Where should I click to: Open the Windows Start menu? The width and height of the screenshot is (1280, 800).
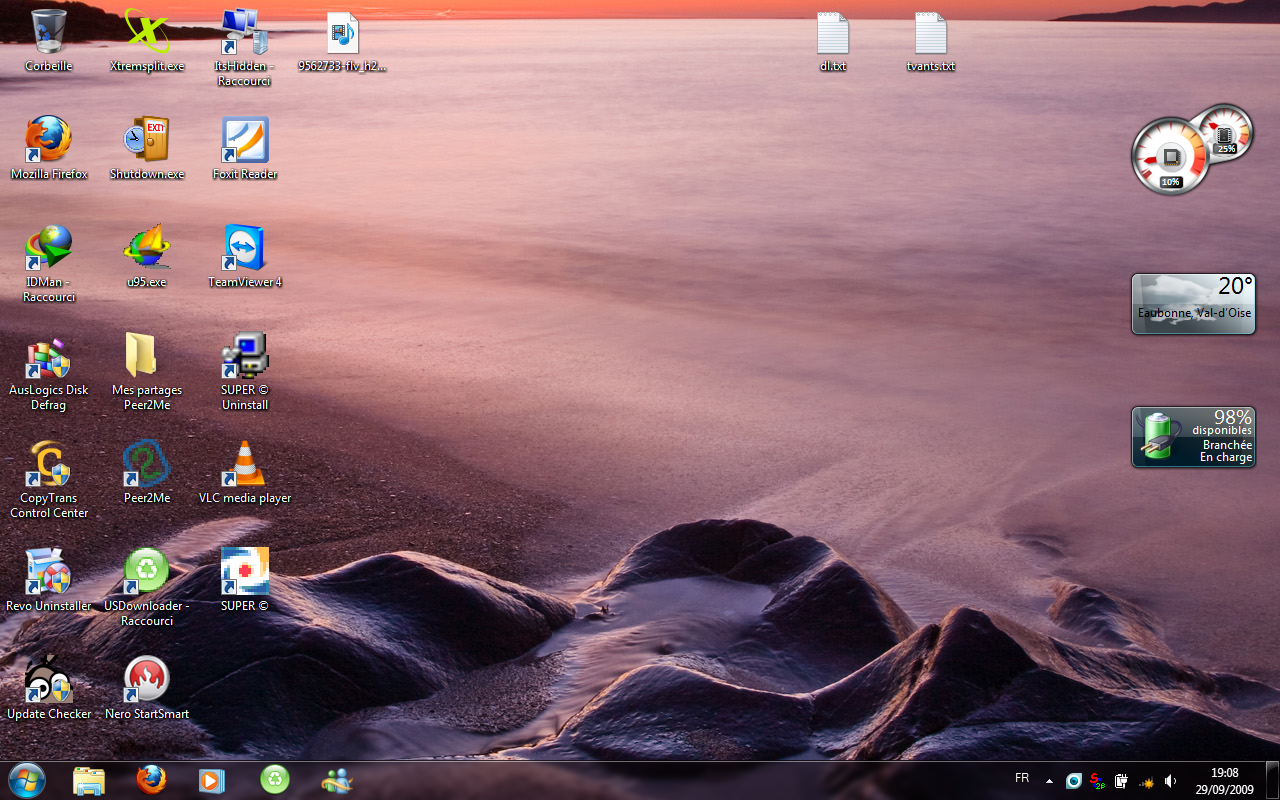point(26,779)
